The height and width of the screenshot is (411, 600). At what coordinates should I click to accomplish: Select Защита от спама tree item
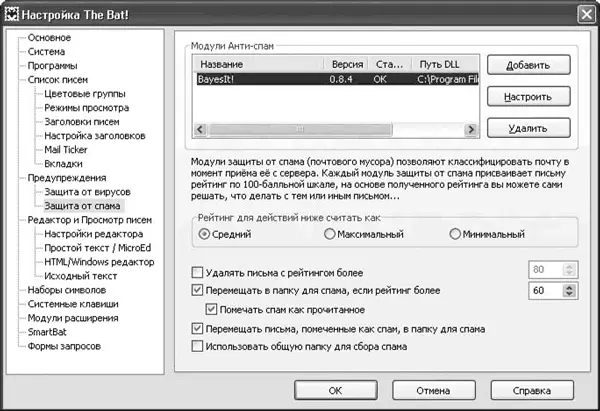click(82, 206)
